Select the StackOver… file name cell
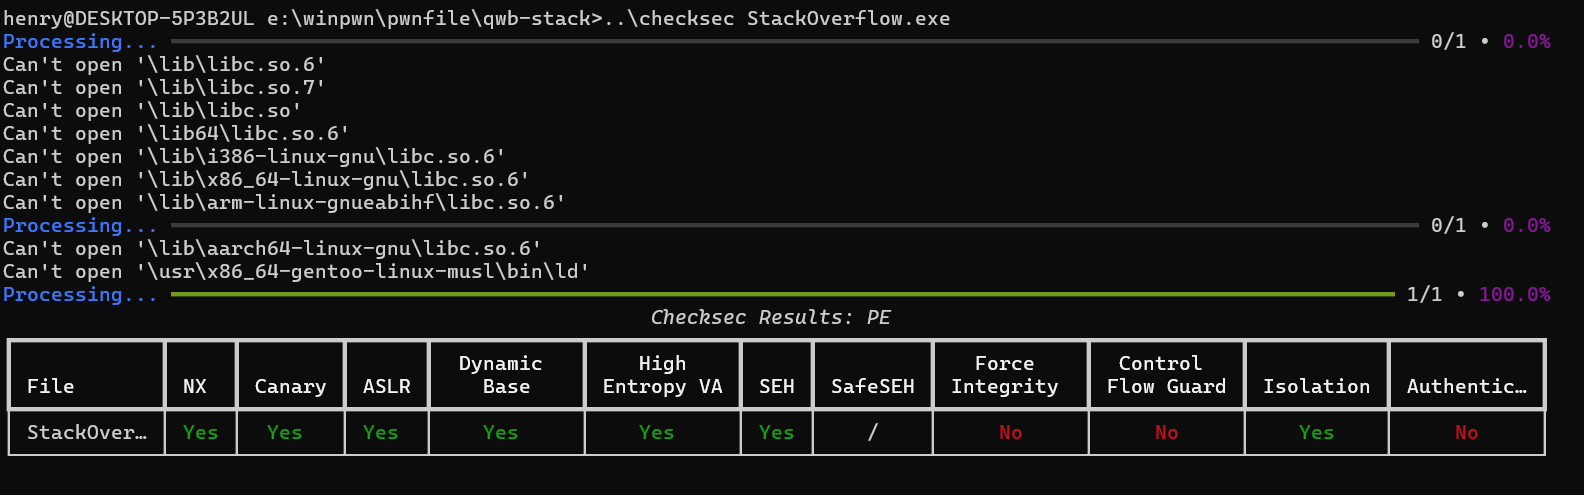This screenshot has width=1584, height=495. click(86, 433)
